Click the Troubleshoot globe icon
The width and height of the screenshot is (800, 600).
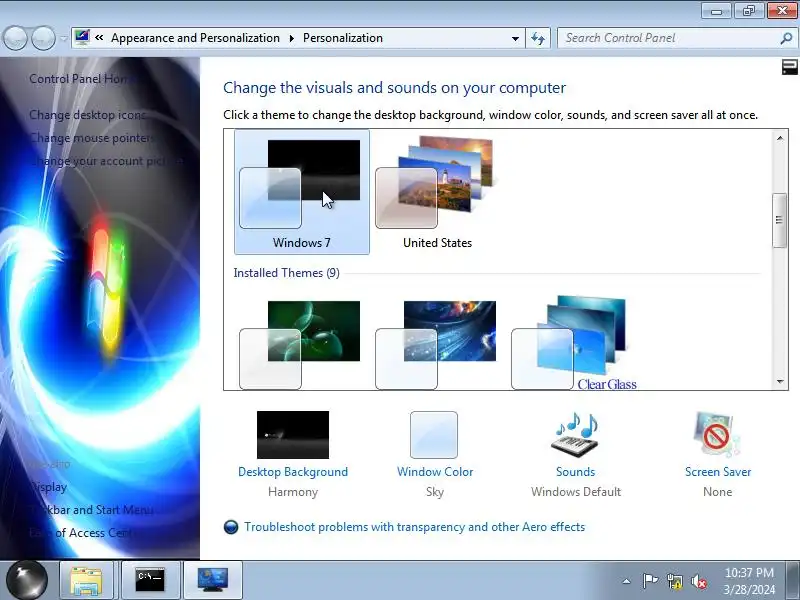pyautogui.click(x=231, y=527)
